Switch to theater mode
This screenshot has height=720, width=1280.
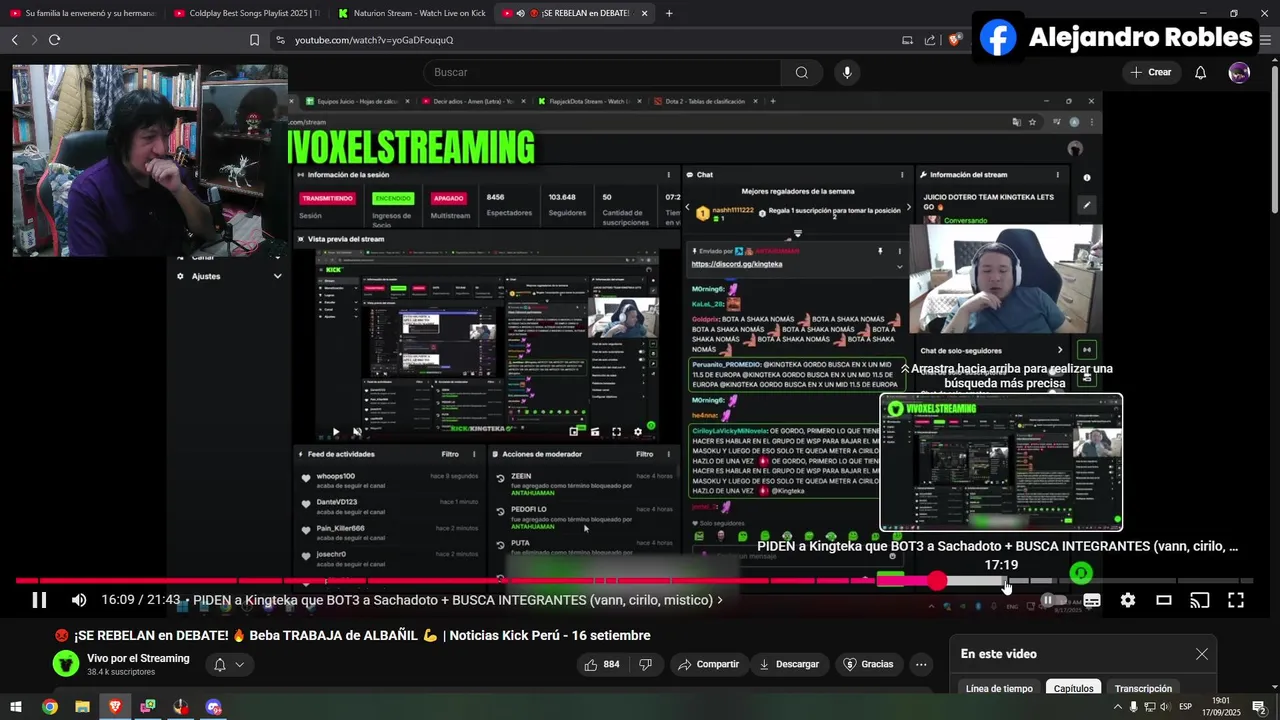(x=1164, y=600)
